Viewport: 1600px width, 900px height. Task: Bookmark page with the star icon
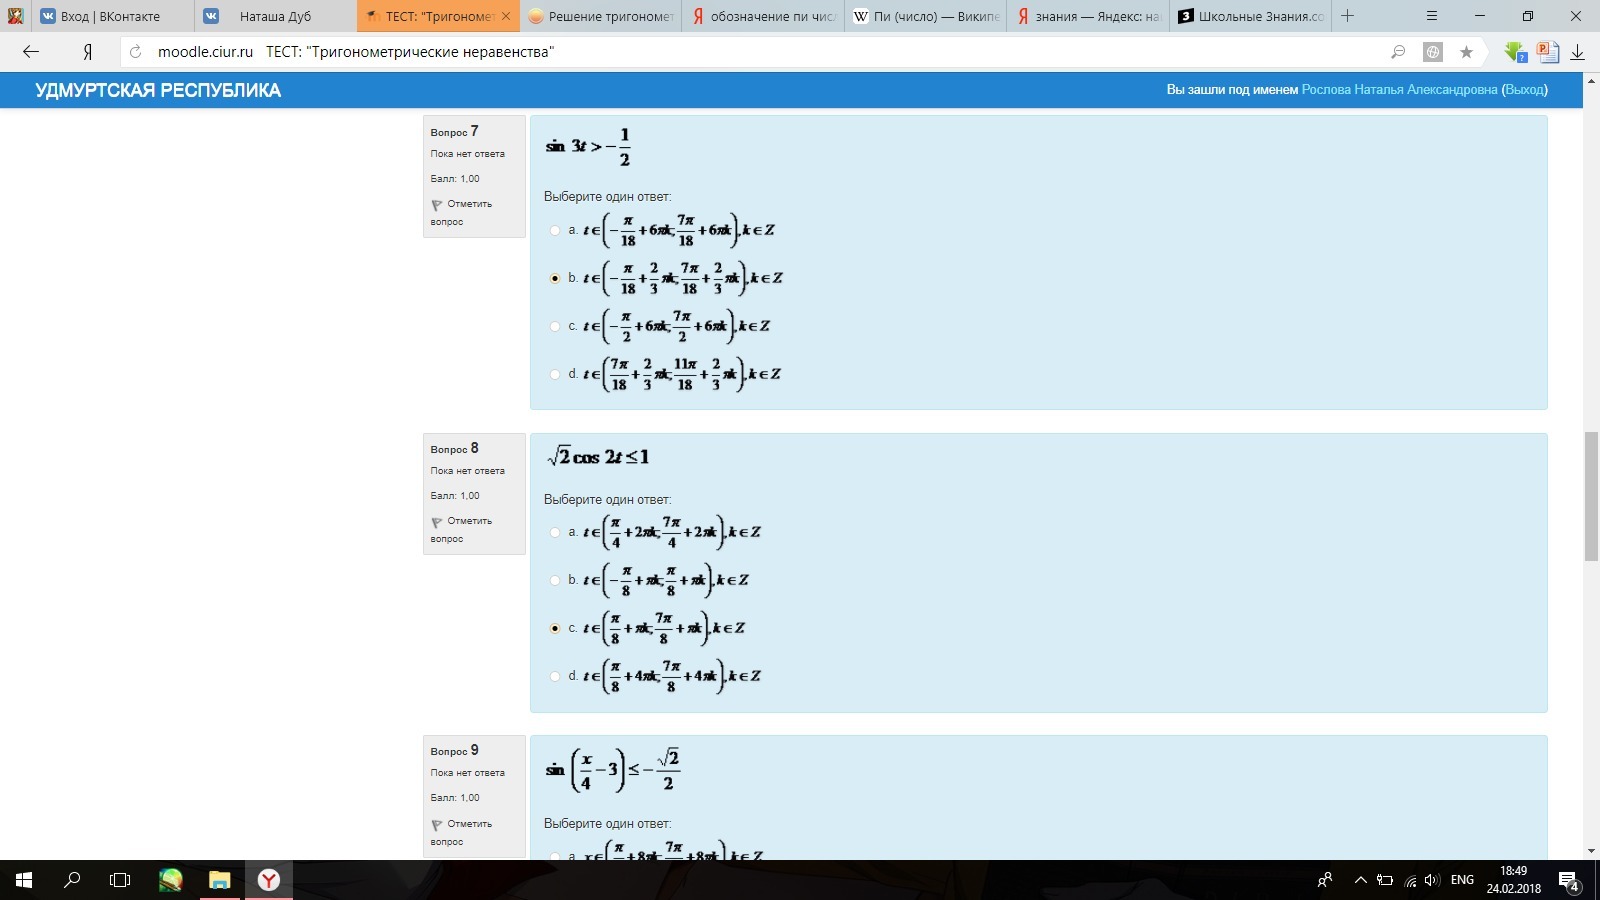tap(1466, 52)
